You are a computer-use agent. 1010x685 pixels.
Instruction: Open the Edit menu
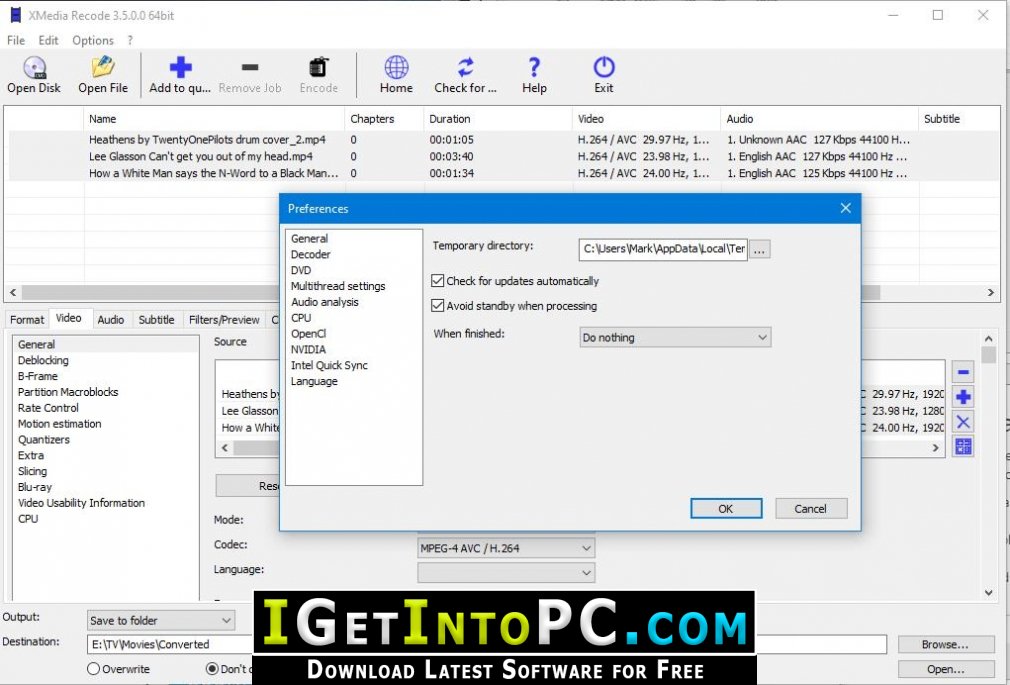[48, 40]
